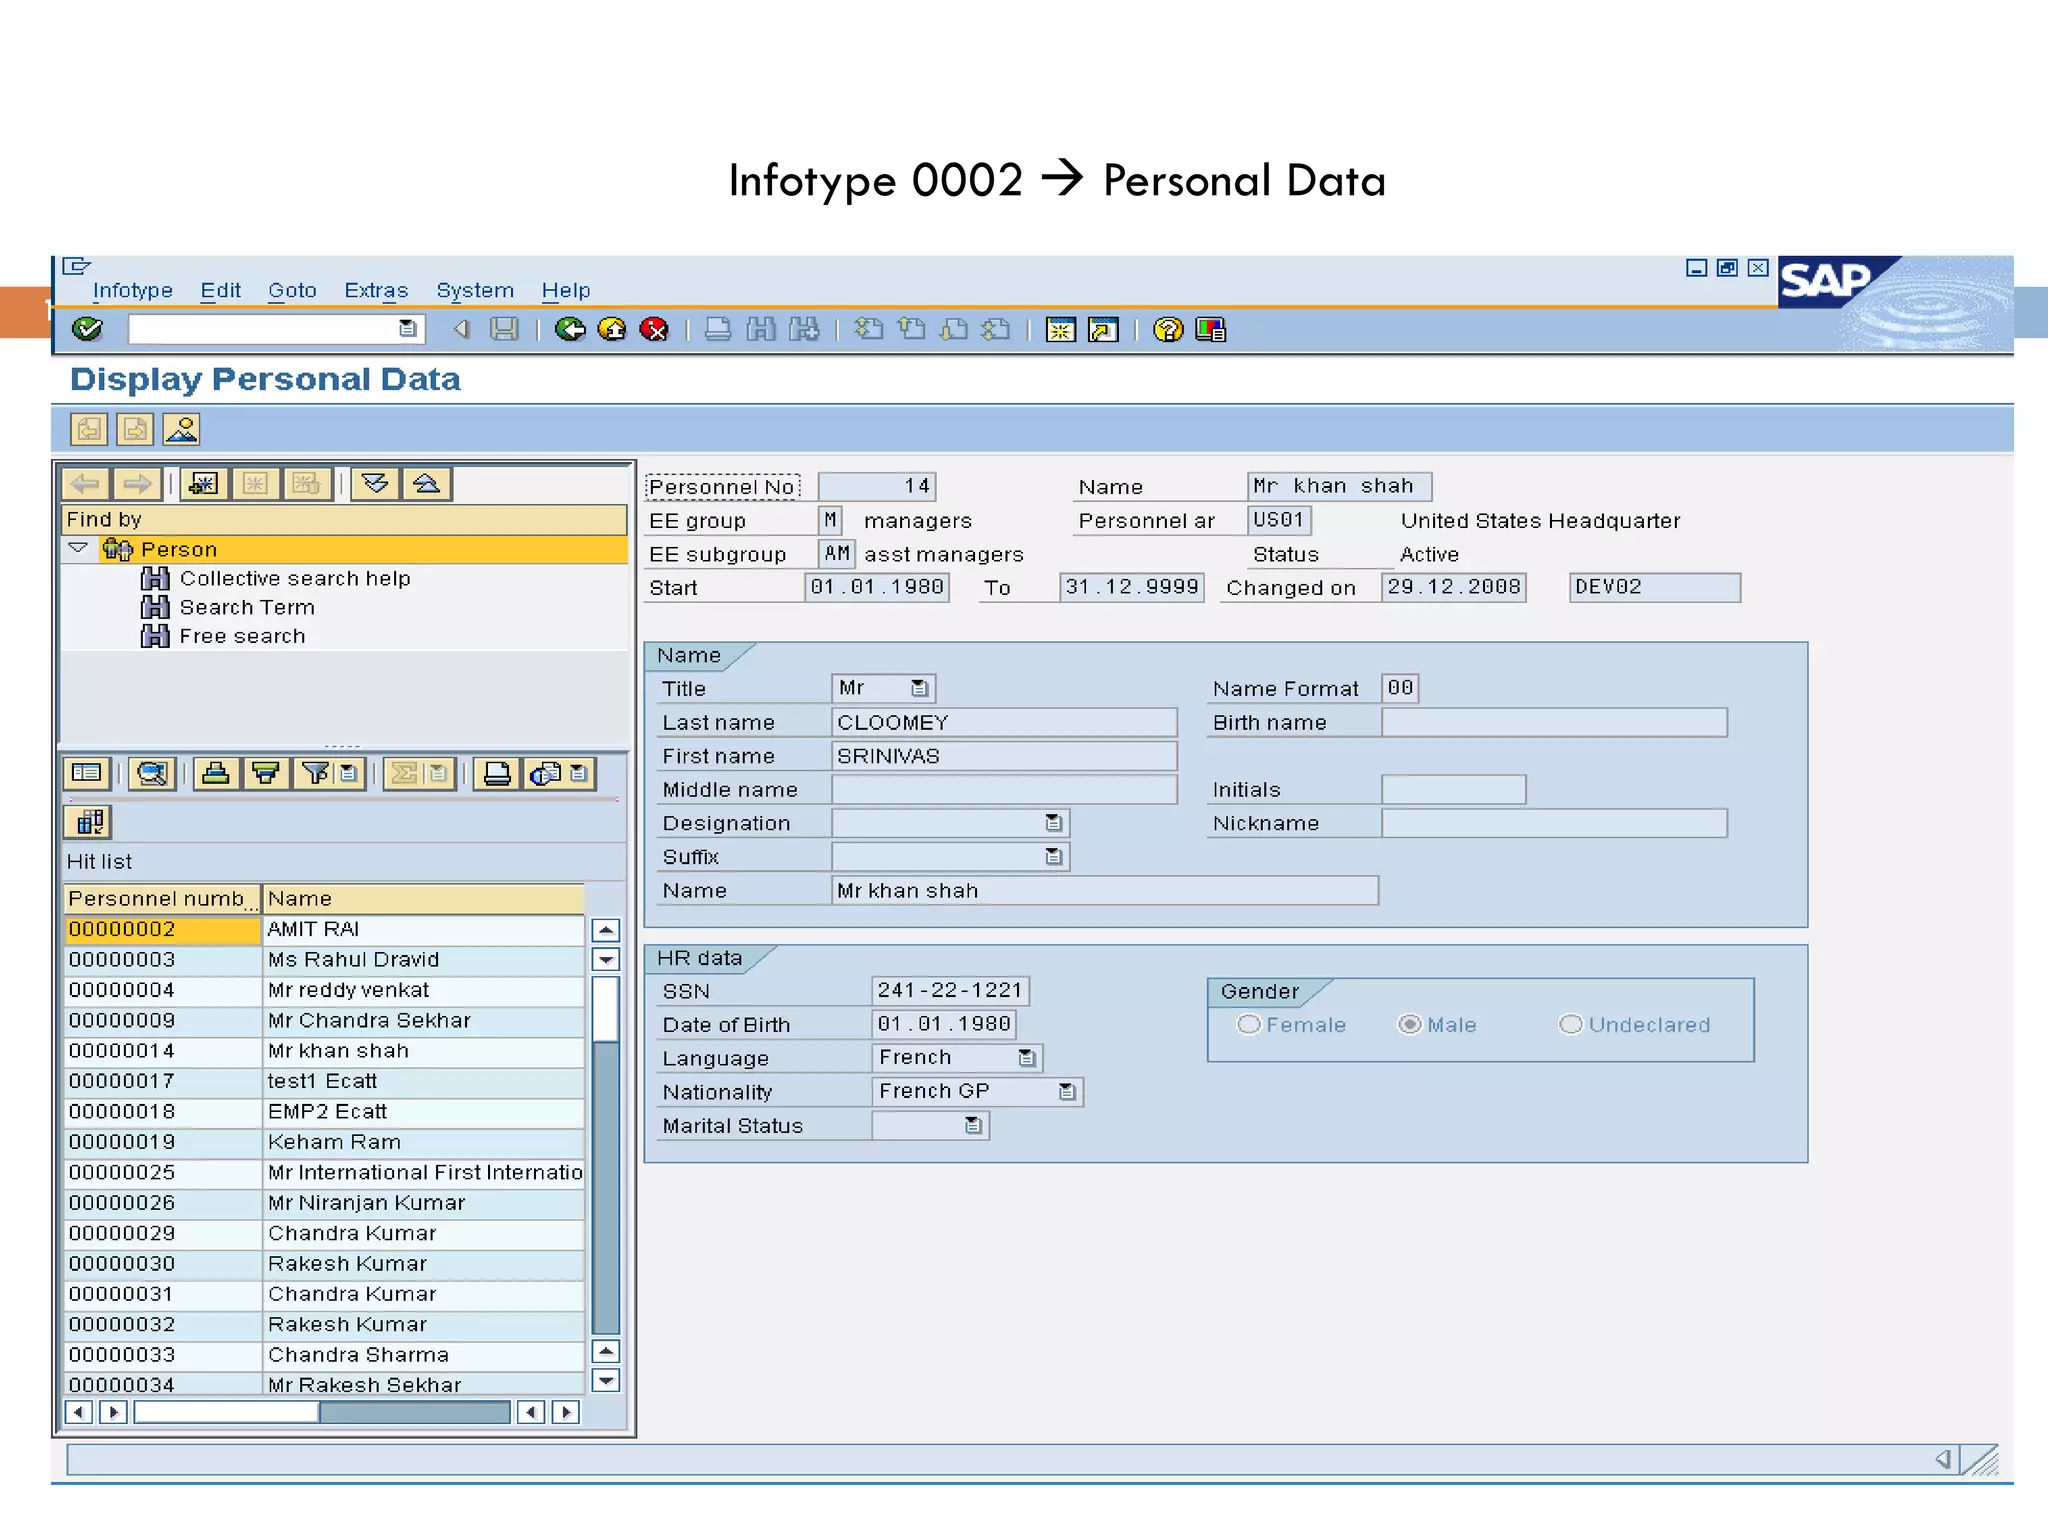Click the Last Page icon

pos(996,329)
